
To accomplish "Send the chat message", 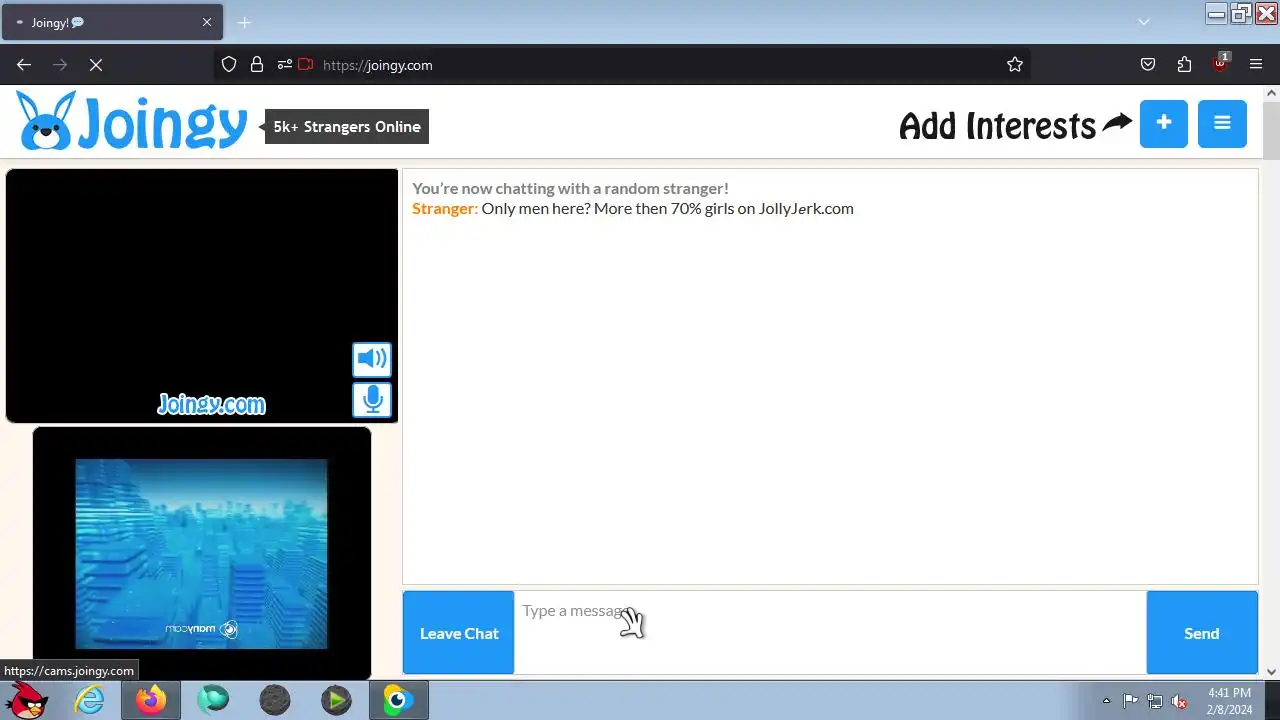I will pyautogui.click(x=1202, y=633).
